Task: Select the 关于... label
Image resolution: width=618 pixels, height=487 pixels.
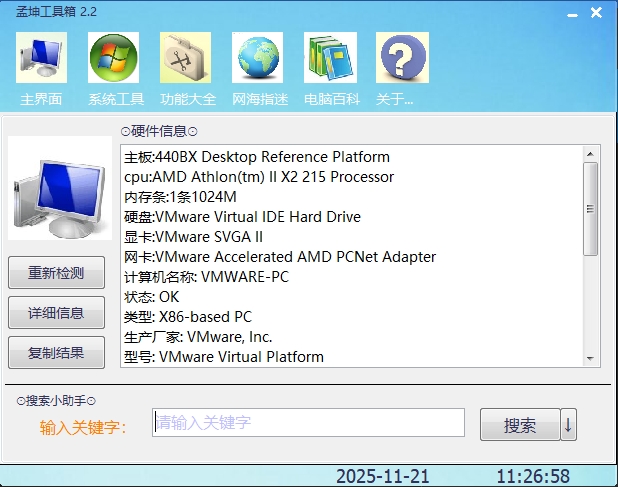Action: coord(394,99)
